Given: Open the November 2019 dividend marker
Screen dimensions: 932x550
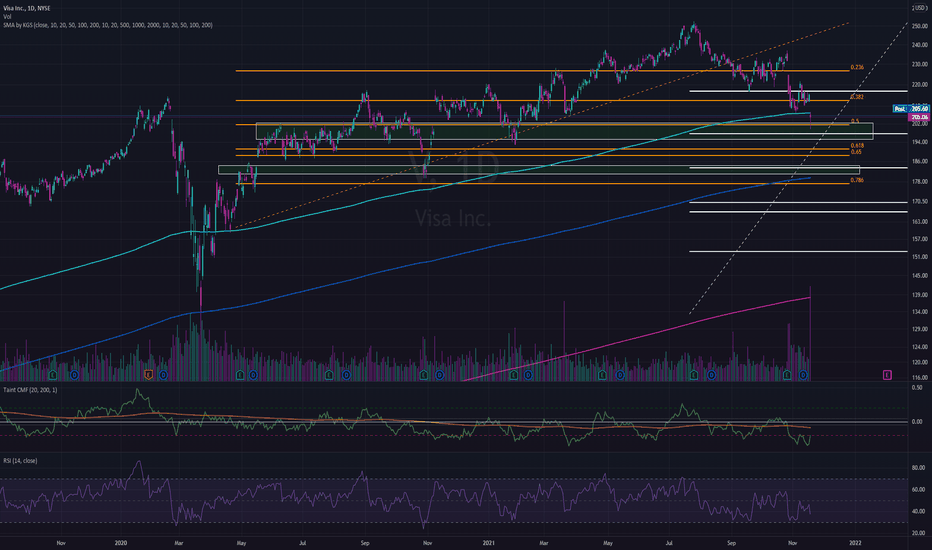Looking at the screenshot, I should point(74,375).
